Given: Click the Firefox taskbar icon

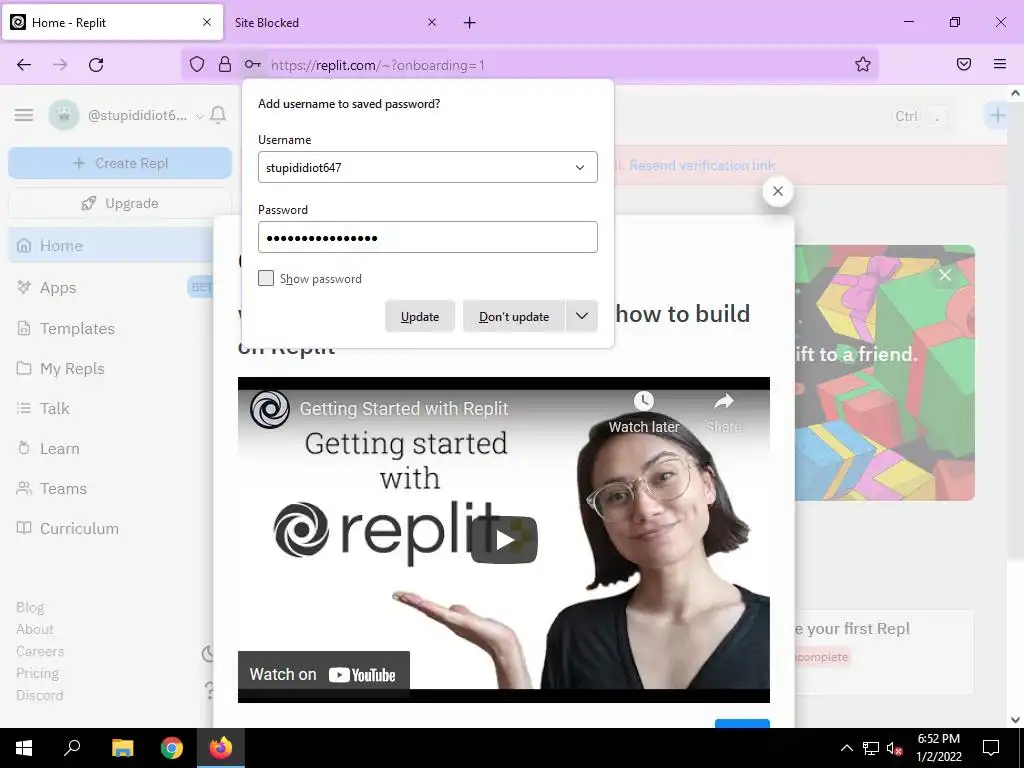Looking at the screenshot, I should coord(221,748).
